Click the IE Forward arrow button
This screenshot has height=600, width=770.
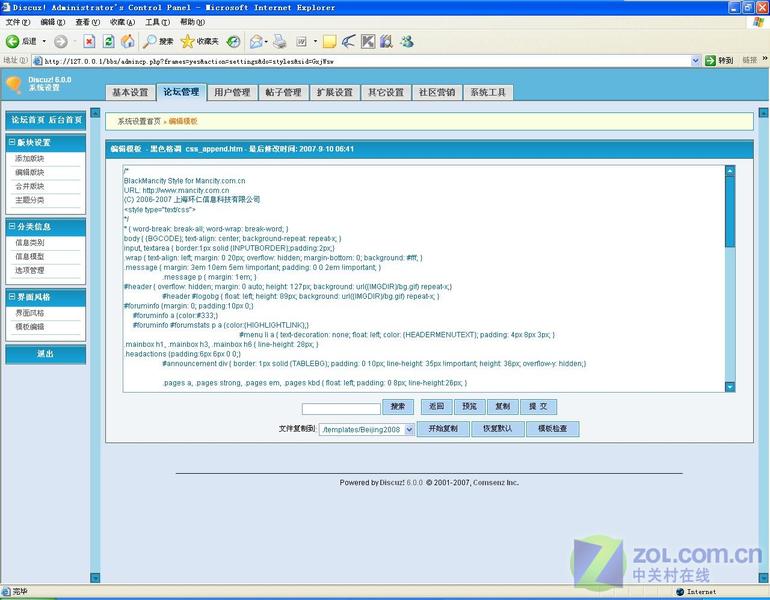[x=61, y=42]
